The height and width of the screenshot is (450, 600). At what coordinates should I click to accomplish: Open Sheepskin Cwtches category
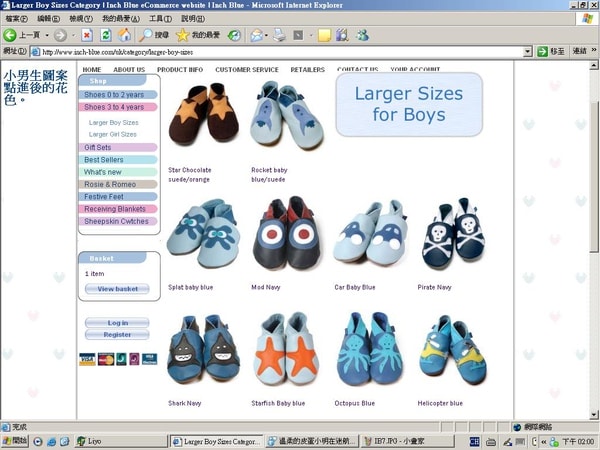click(118, 221)
